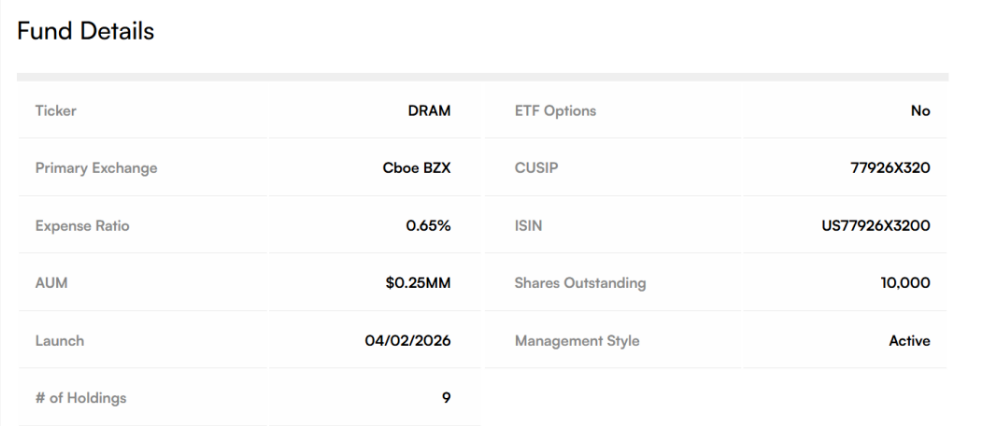1007x426 pixels.
Task: Select the Expense Ratio label
Action: [x=82, y=226]
